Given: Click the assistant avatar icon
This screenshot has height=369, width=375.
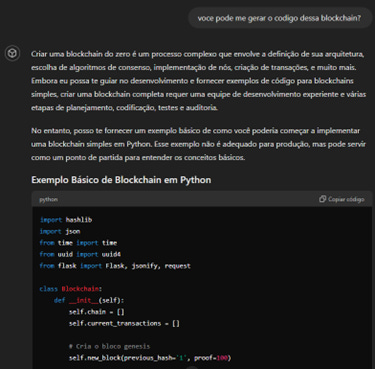Looking at the screenshot, I should [x=12, y=53].
